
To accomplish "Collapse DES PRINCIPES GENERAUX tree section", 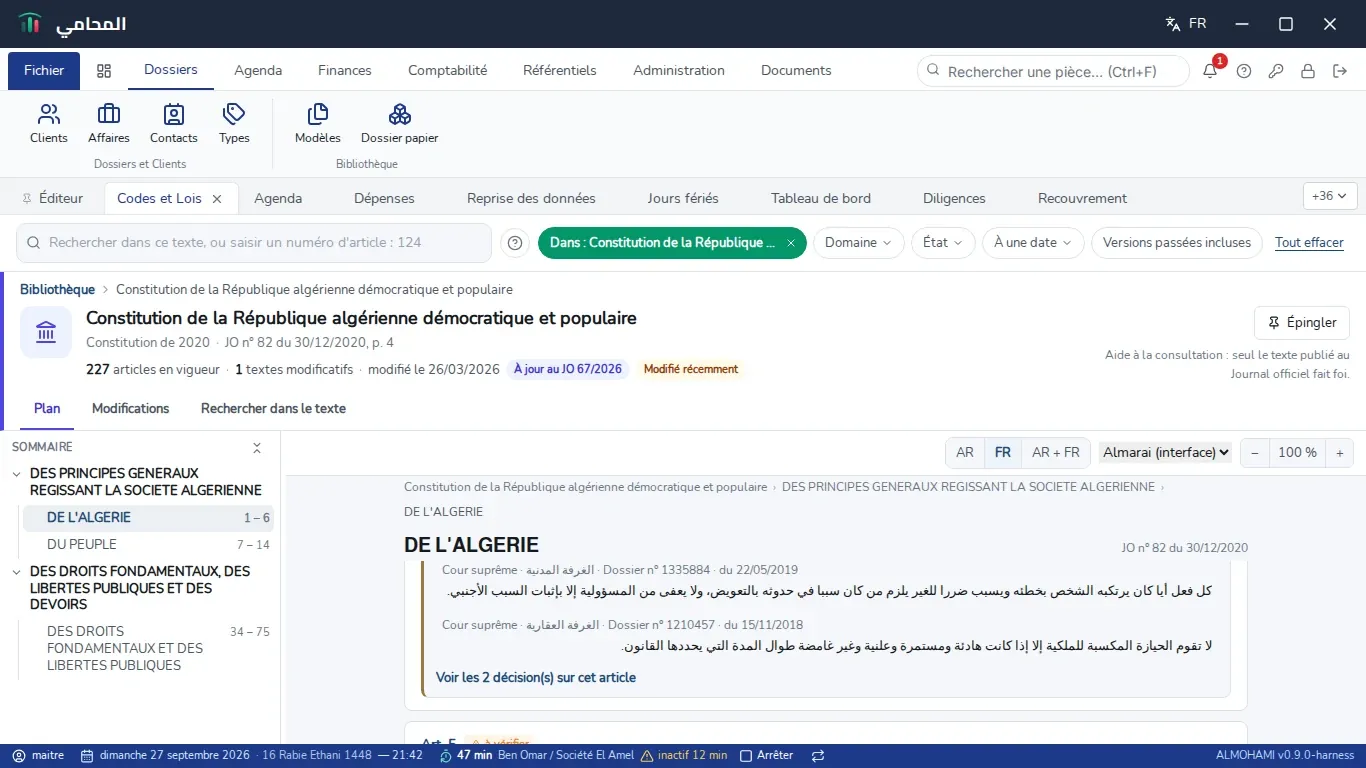I will (17, 474).
